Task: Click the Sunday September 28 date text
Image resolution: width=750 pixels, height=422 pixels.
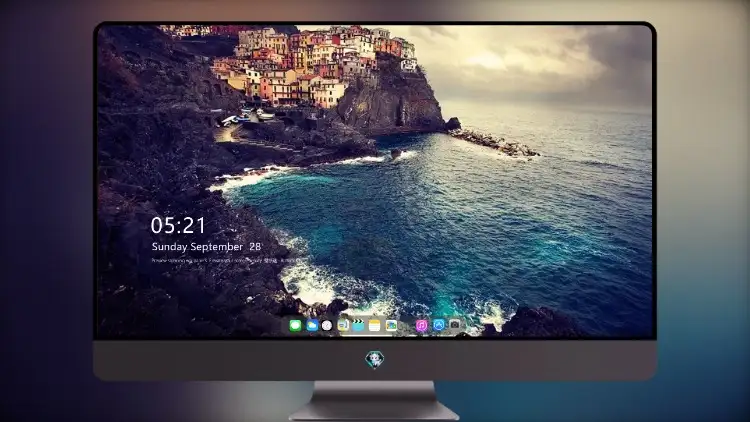Action: click(206, 246)
